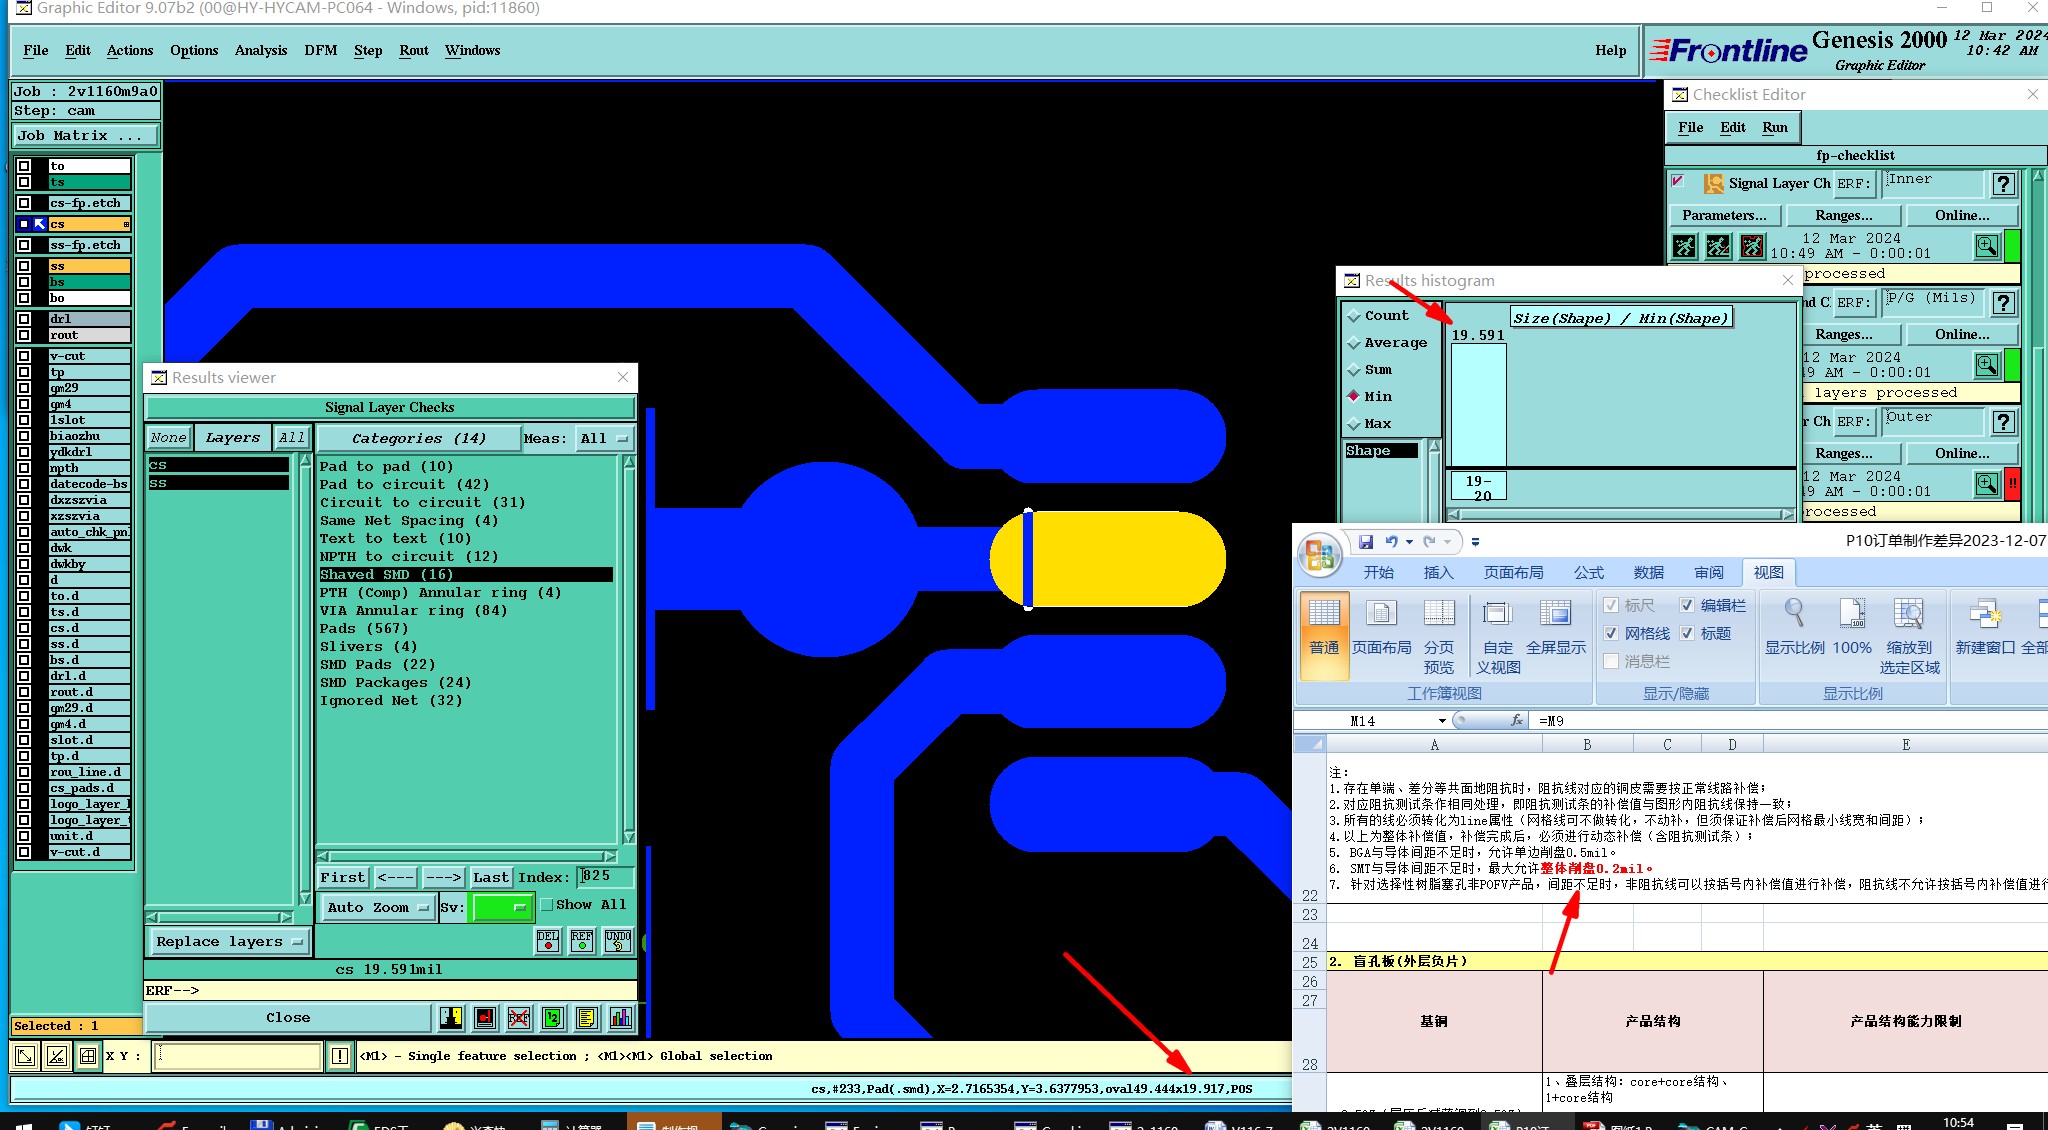
Task: Click the first run-check runner icon
Action: click(x=1685, y=245)
